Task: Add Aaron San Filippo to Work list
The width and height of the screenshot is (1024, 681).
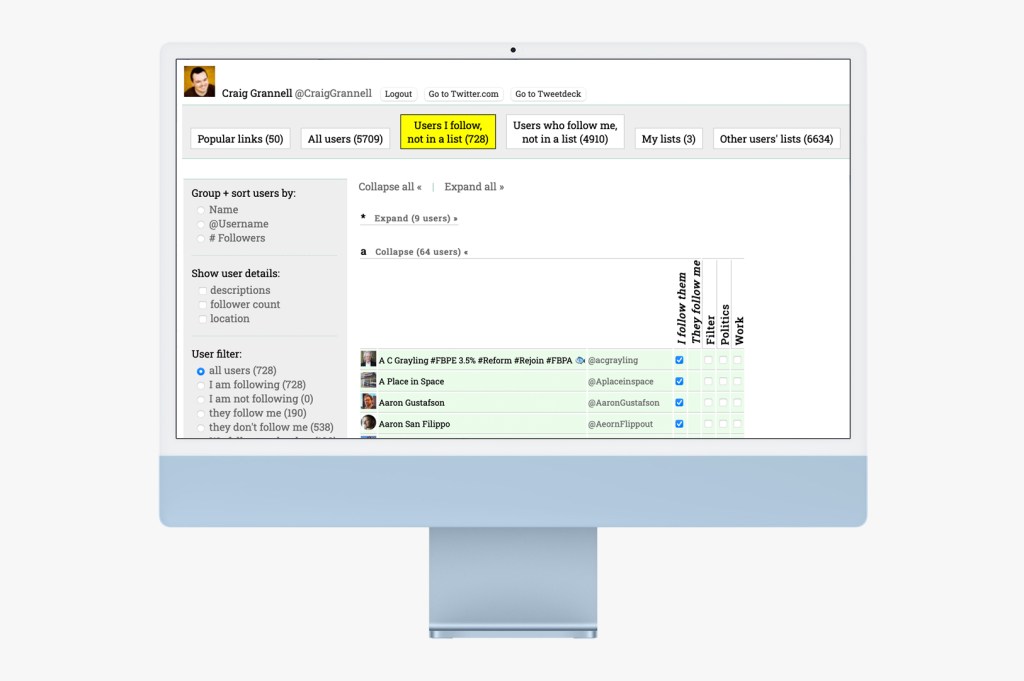Action: [737, 424]
